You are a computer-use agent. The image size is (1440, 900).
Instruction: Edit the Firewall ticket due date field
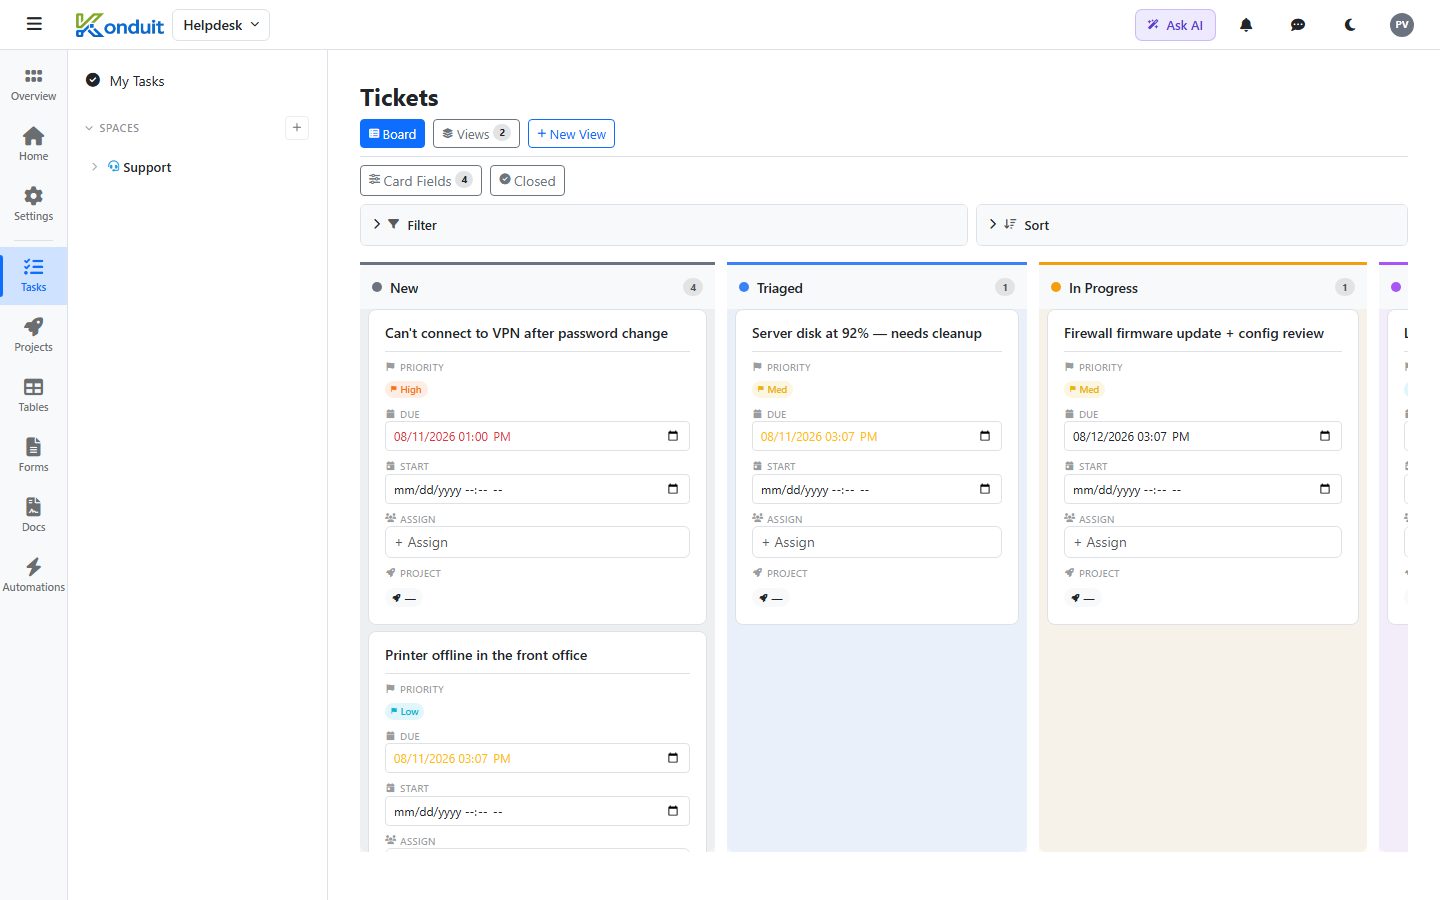pos(1203,436)
